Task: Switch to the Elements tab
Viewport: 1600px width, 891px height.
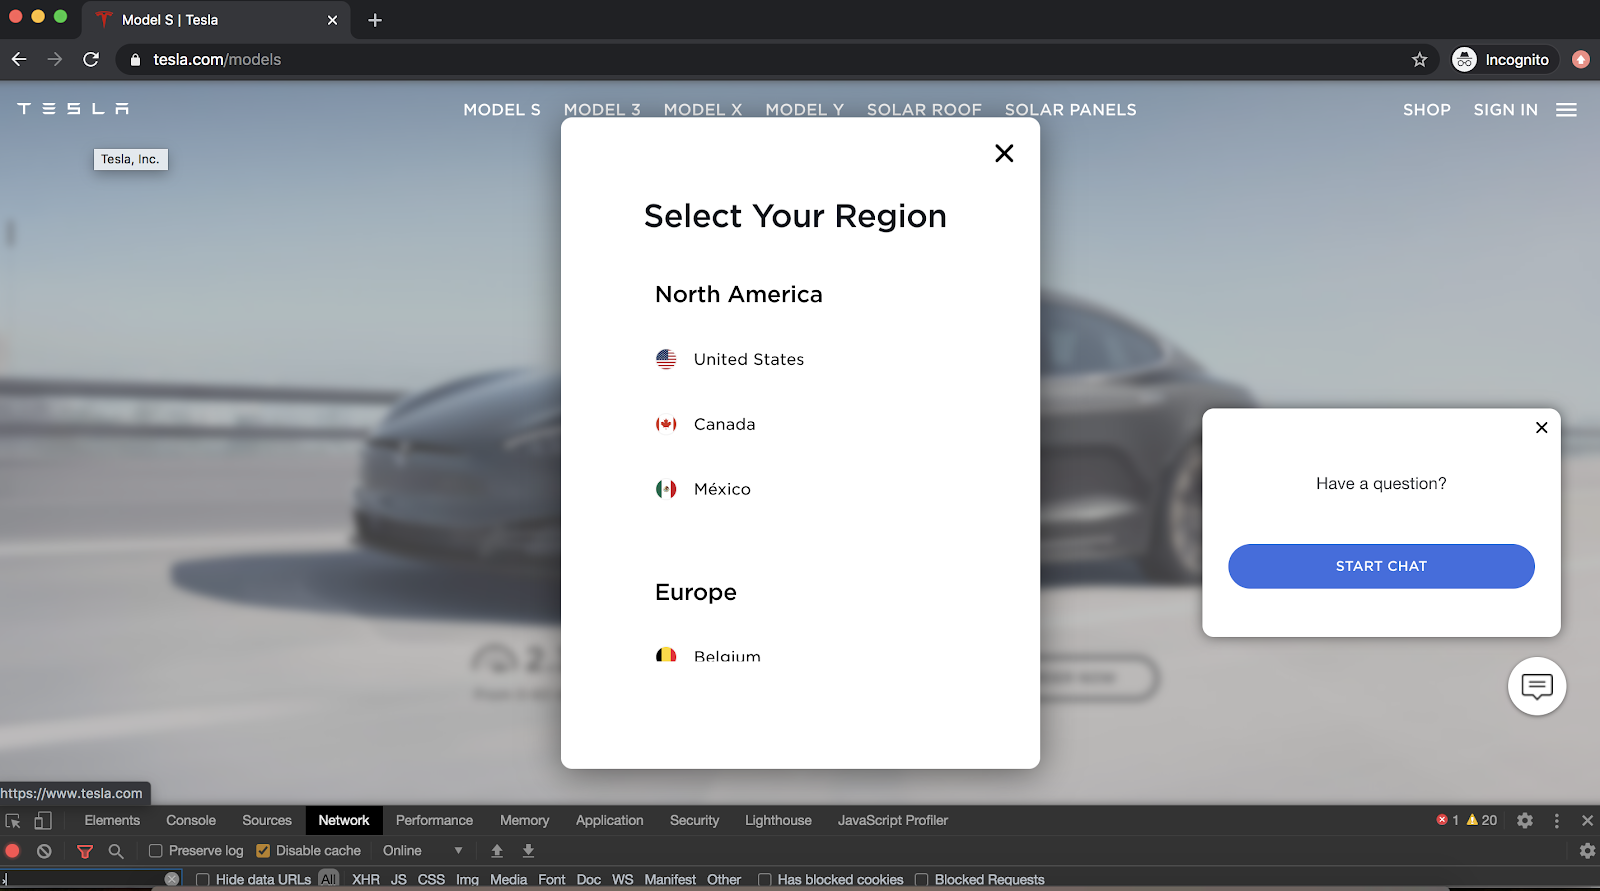Action: pos(112,821)
